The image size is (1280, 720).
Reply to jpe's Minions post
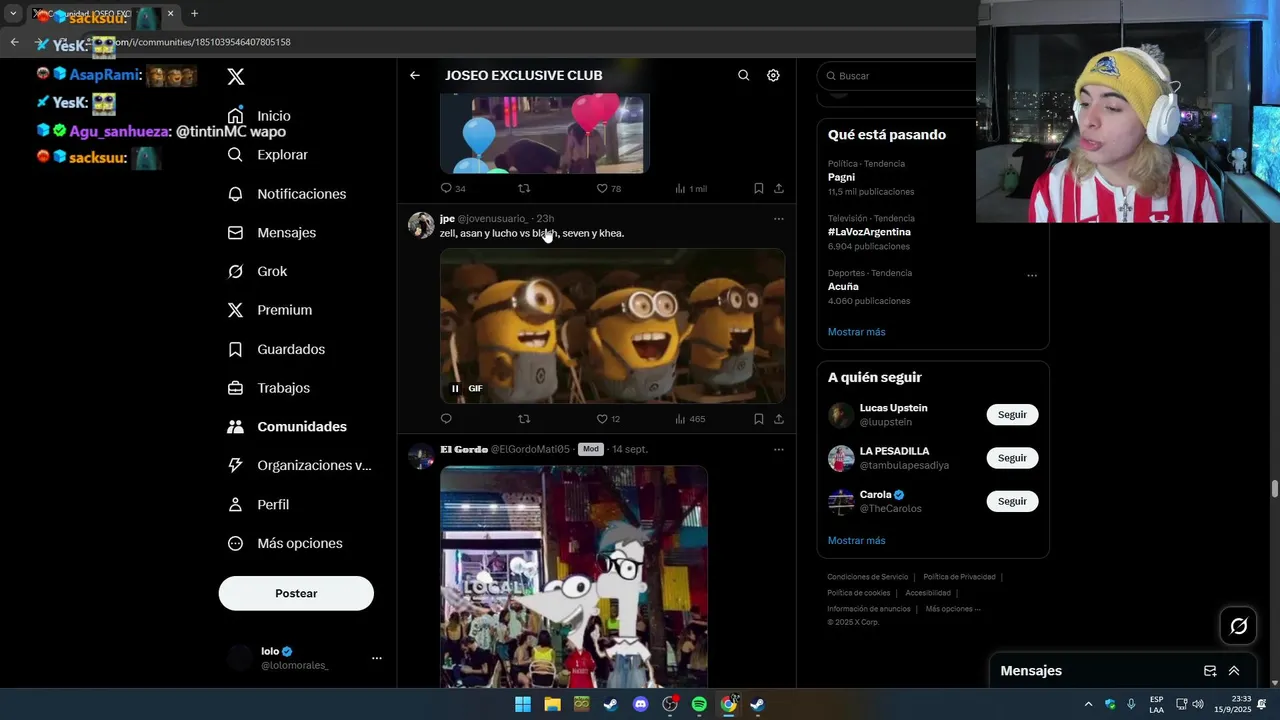(446, 419)
